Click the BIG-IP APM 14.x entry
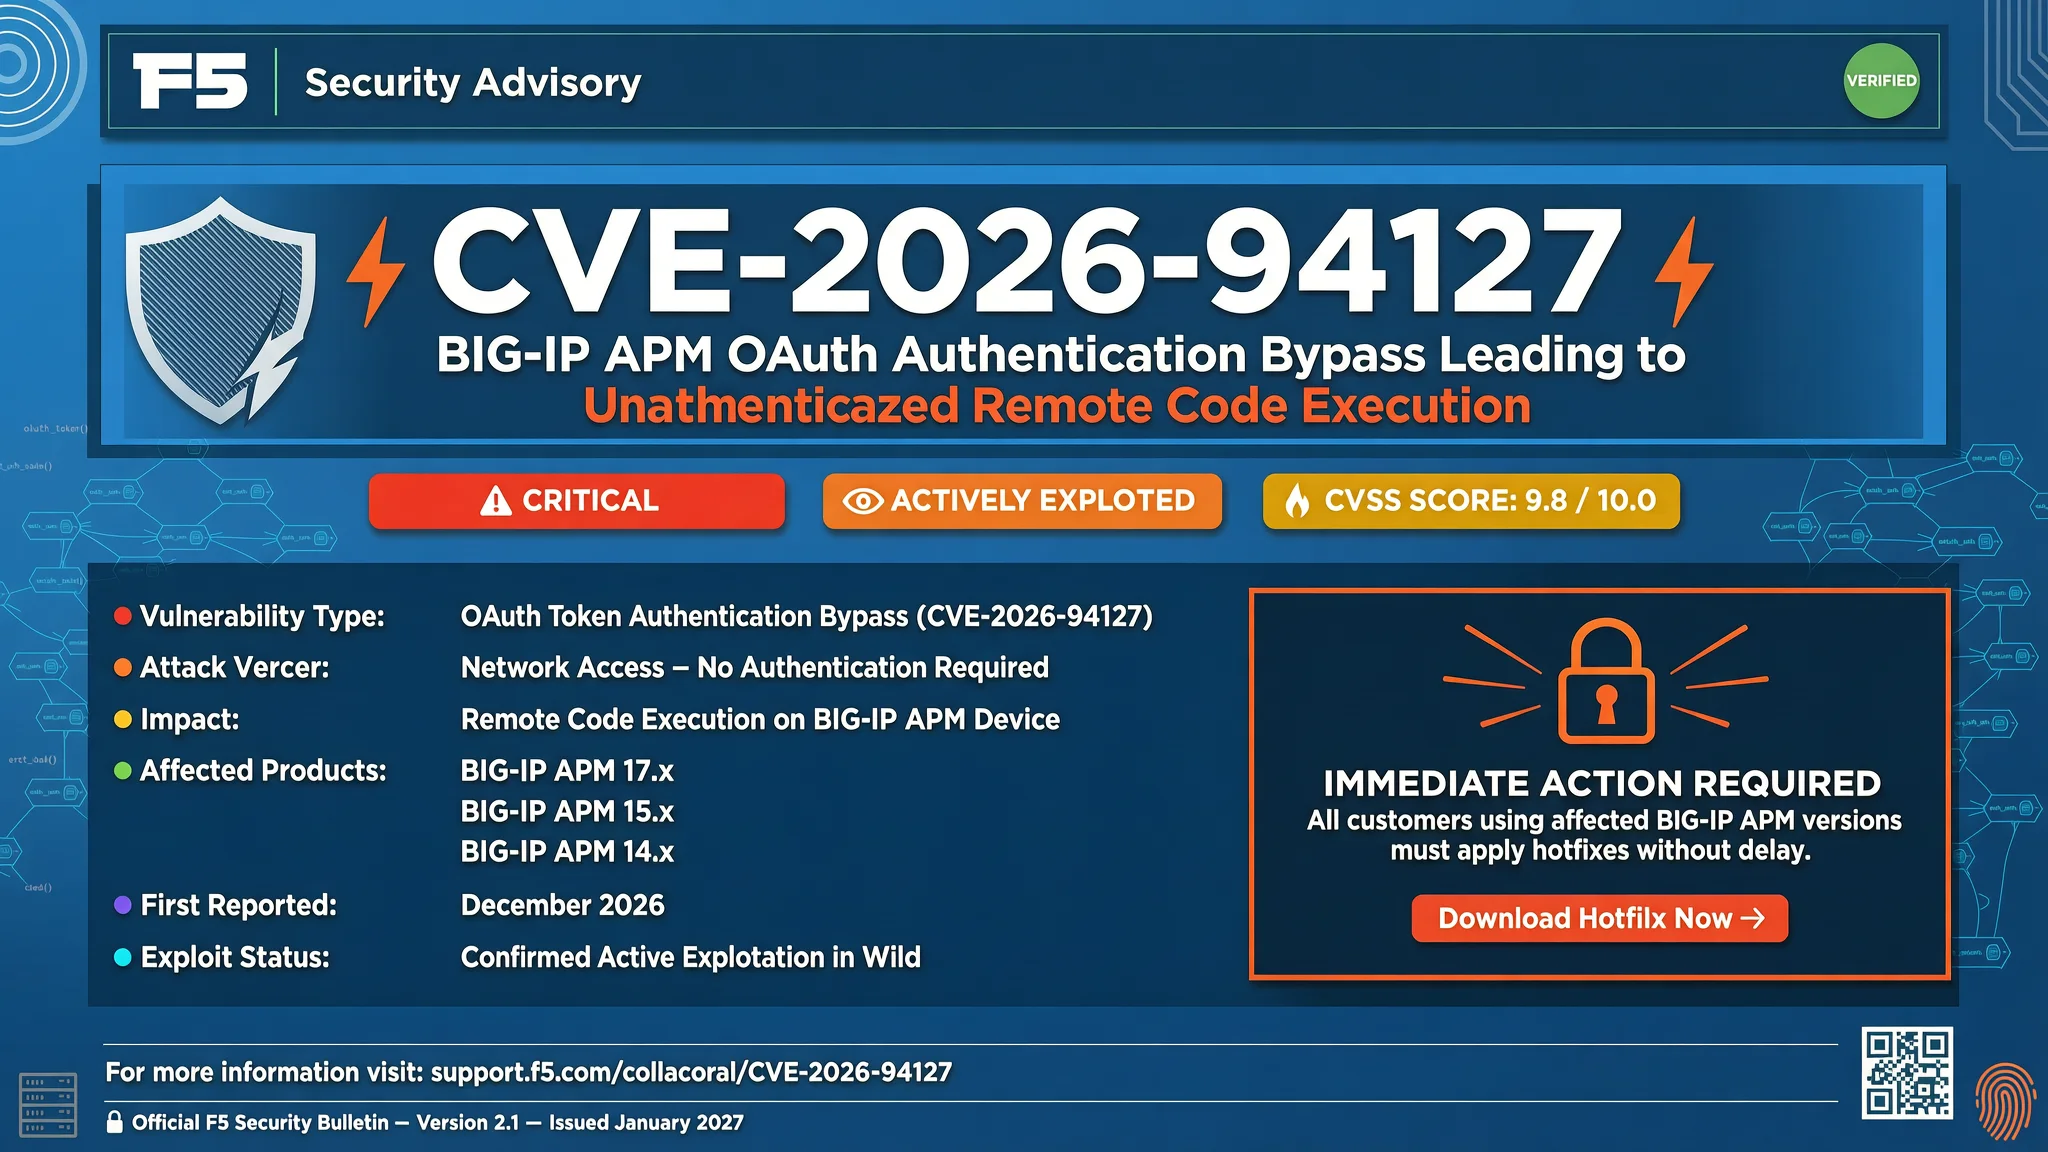 567,852
